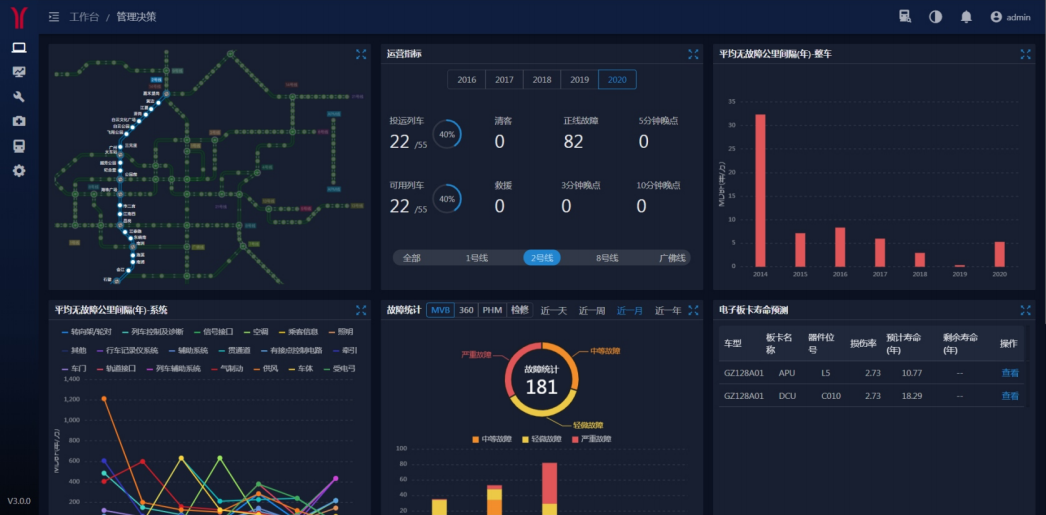Switch line filter to 2号线
Viewport: 1046px width, 515px height.
click(x=542, y=258)
